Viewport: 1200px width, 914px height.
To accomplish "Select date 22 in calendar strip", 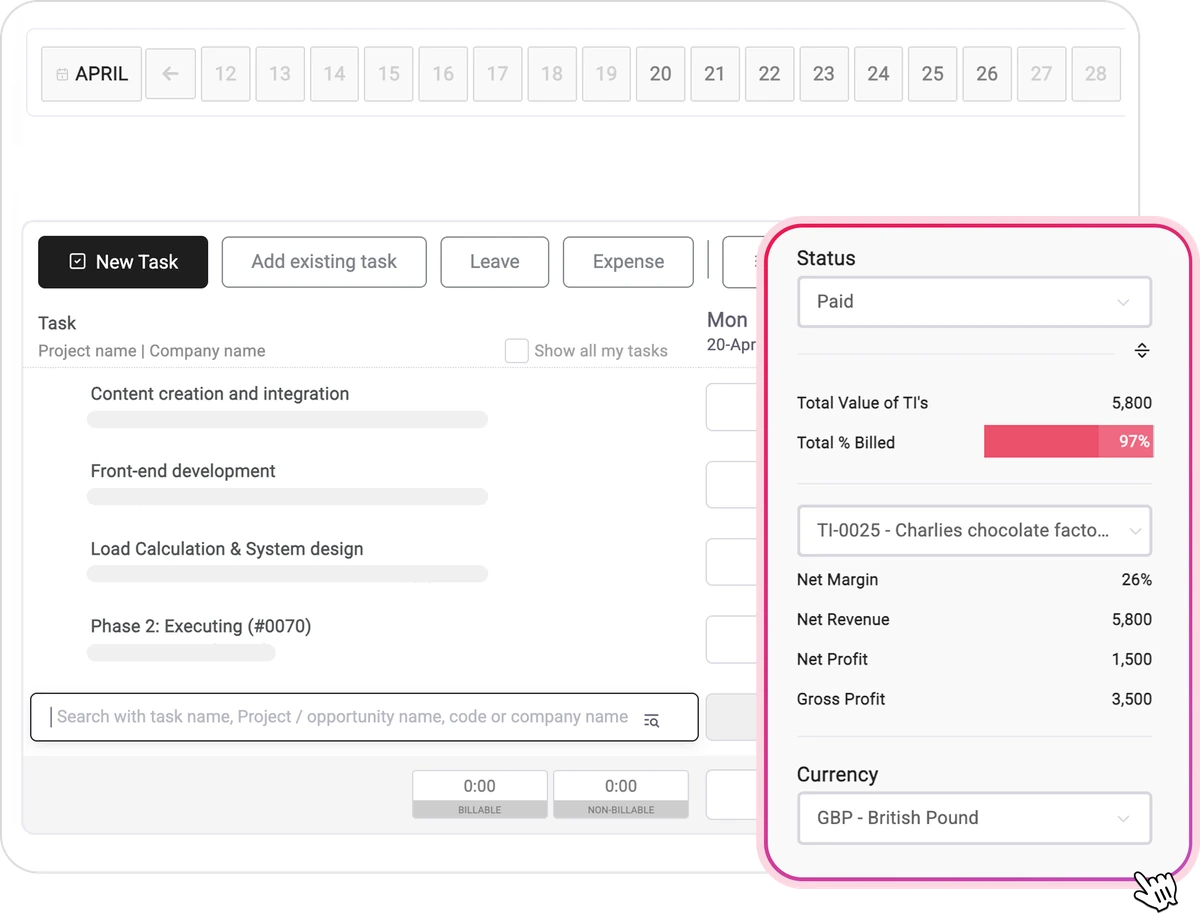I will tap(769, 74).
